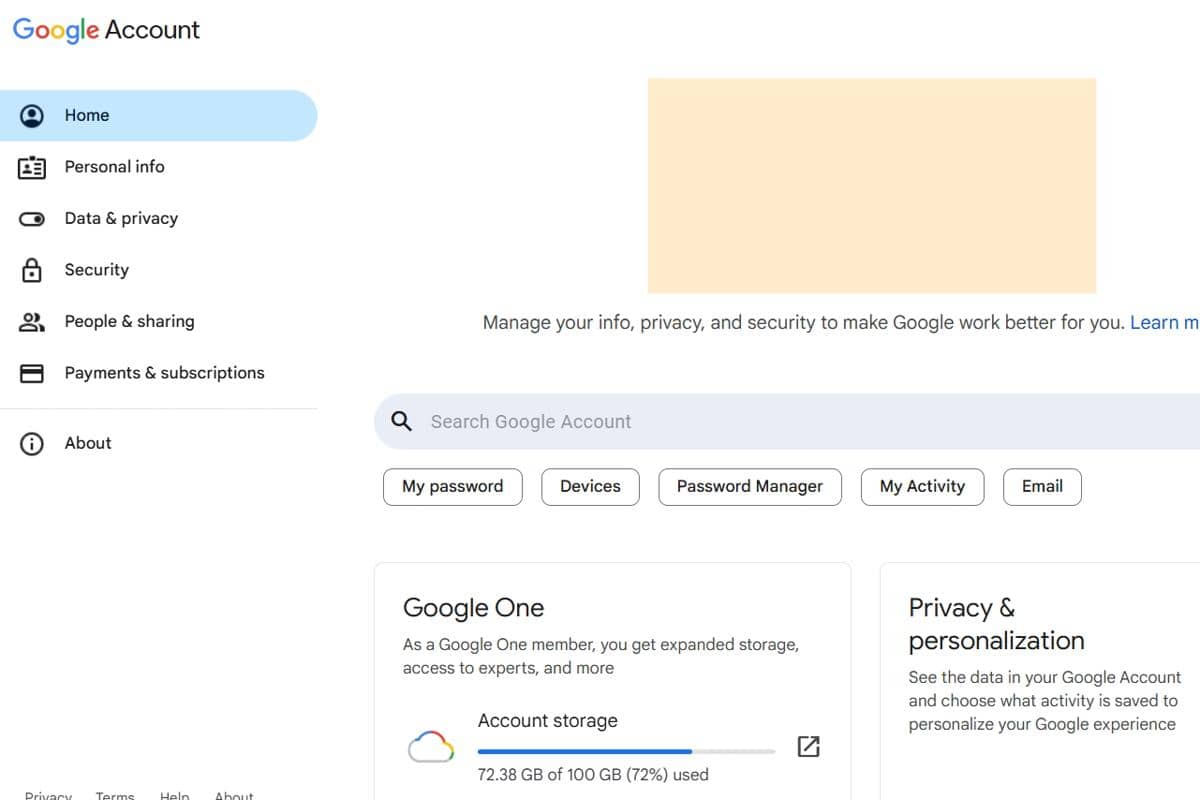Click the People & sharing icon
The width and height of the screenshot is (1200, 800).
(32, 322)
